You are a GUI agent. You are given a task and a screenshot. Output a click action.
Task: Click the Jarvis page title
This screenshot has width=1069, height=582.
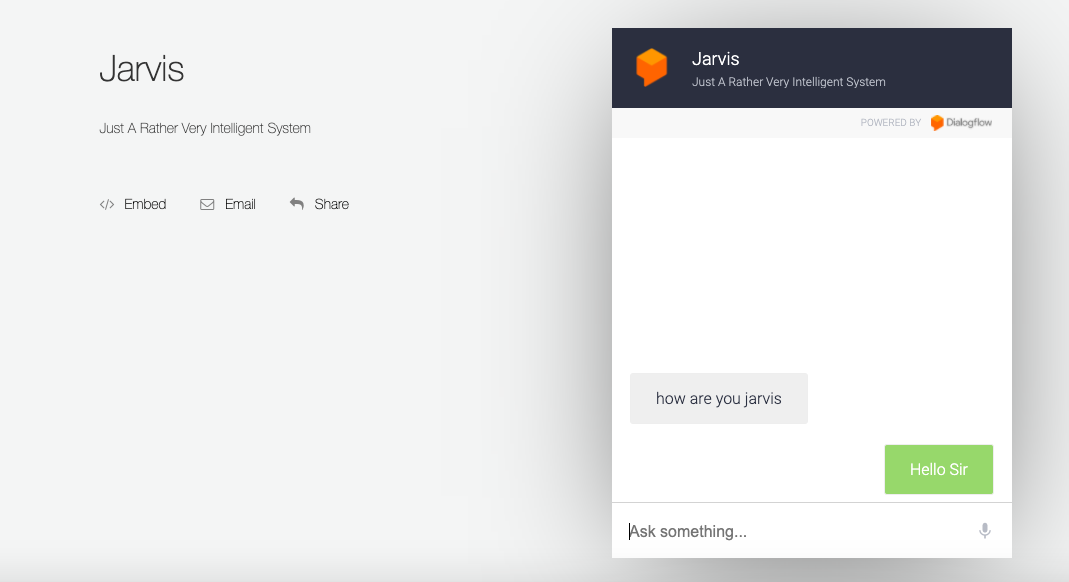coord(141,69)
